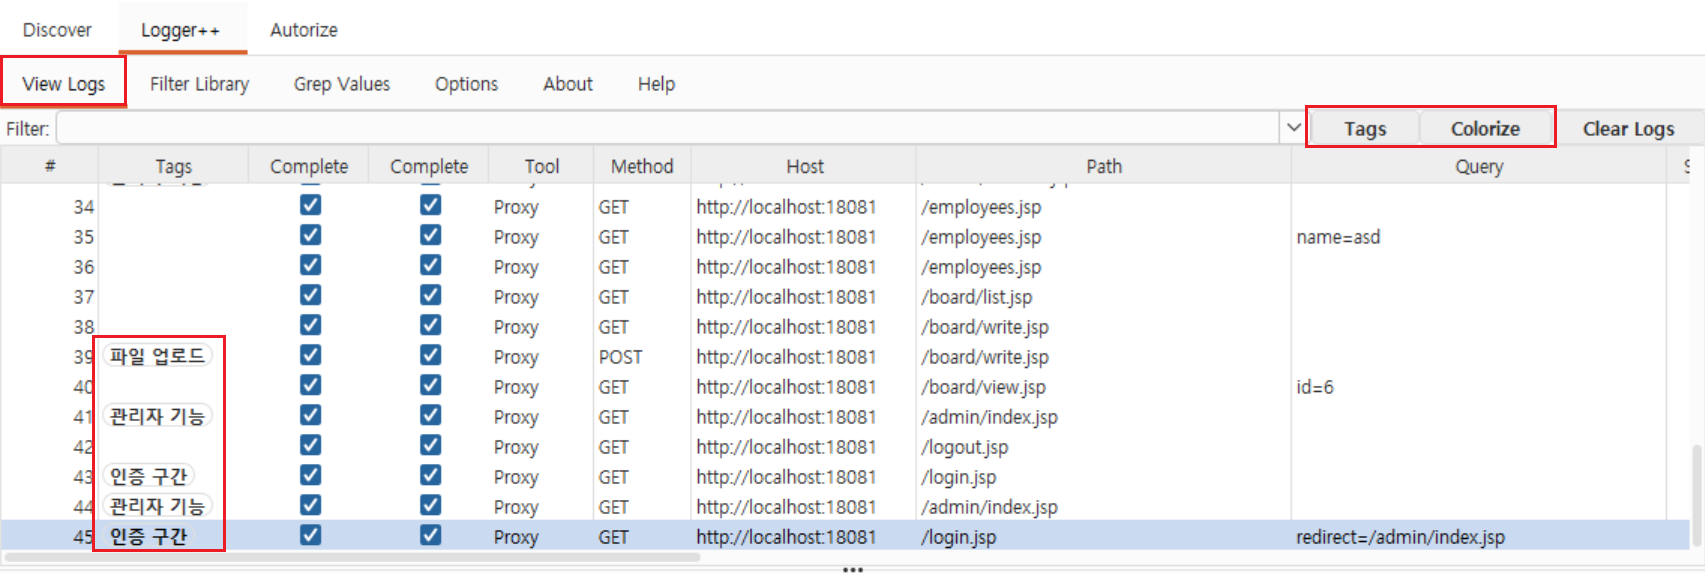
Task: Open the Grep Values tab
Action: tap(342, 84)
